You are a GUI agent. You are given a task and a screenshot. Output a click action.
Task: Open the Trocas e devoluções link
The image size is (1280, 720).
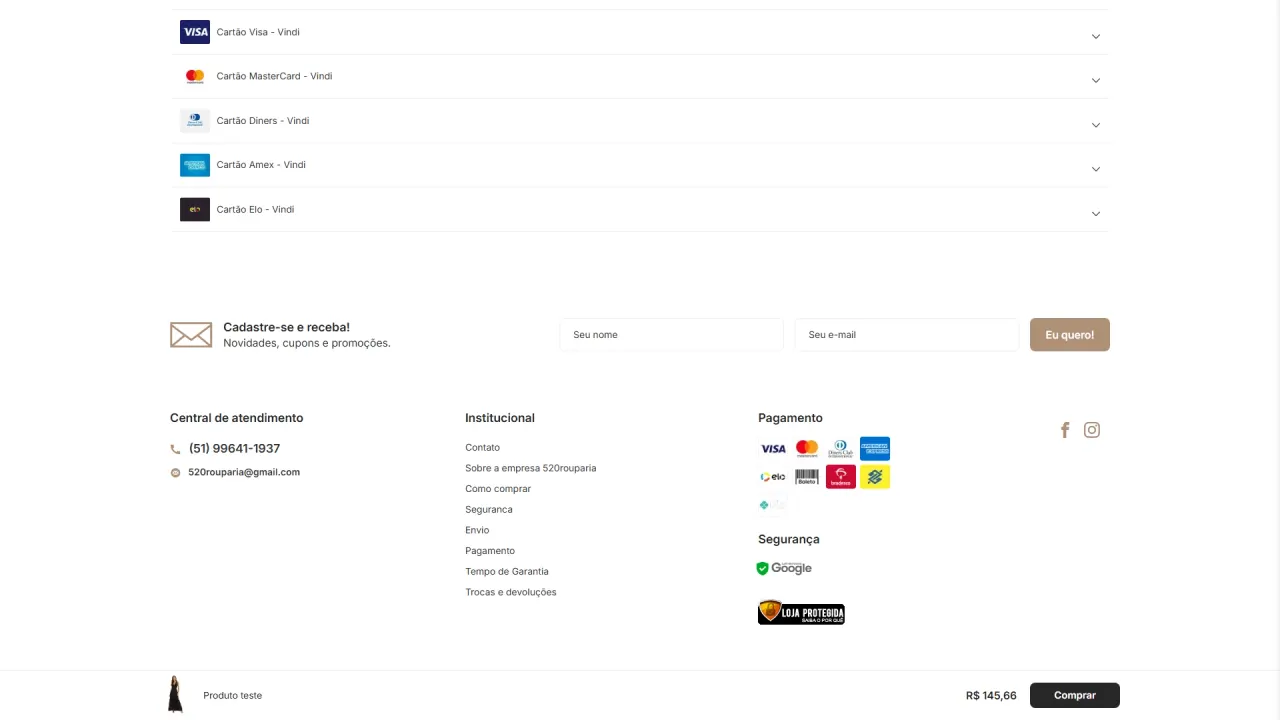coord(511,592)
